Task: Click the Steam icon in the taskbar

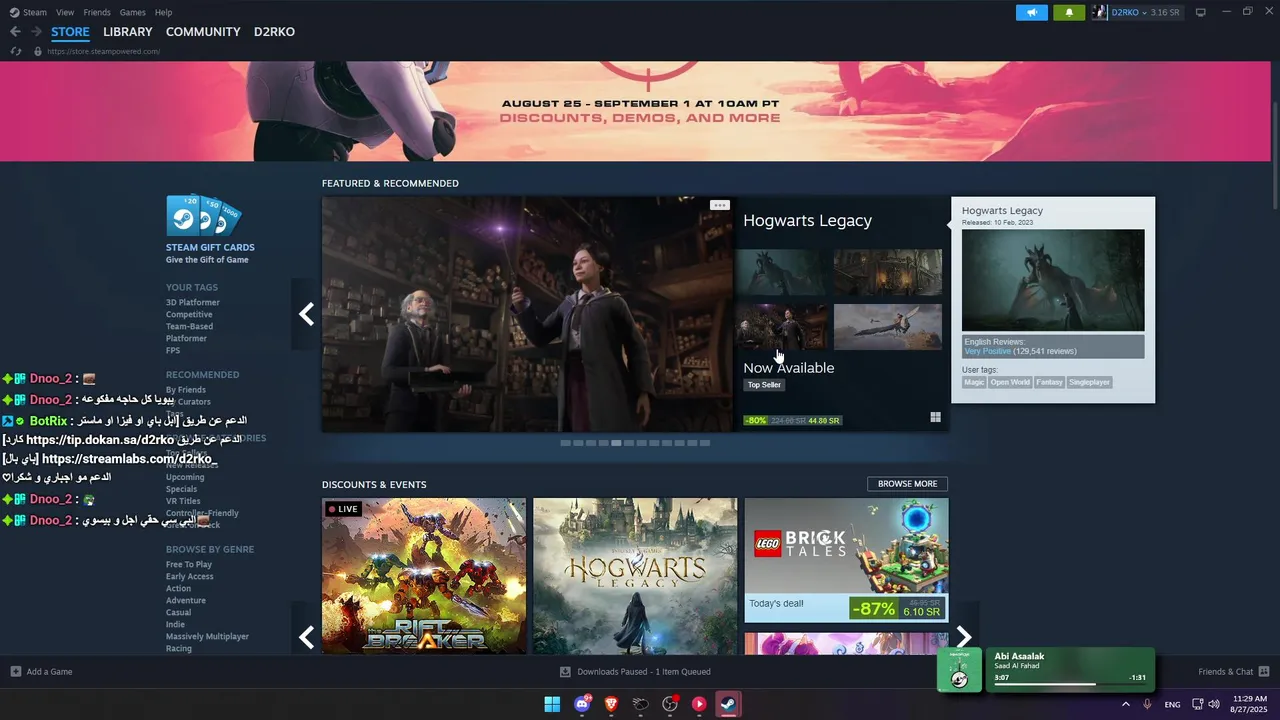Action: pos(729,704)
